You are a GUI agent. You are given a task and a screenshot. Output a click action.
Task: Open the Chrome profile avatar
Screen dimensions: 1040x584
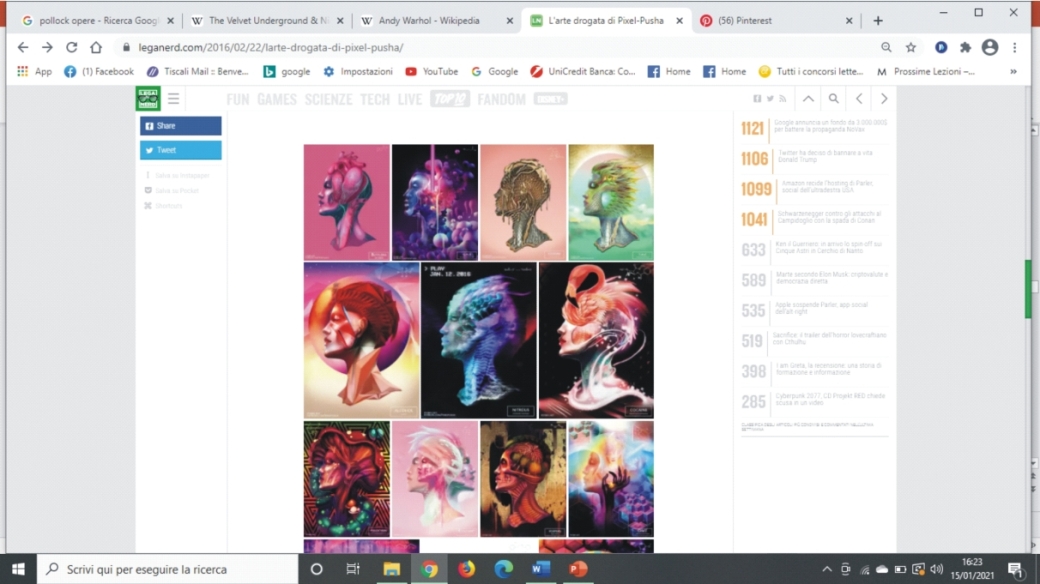point(990,47)
